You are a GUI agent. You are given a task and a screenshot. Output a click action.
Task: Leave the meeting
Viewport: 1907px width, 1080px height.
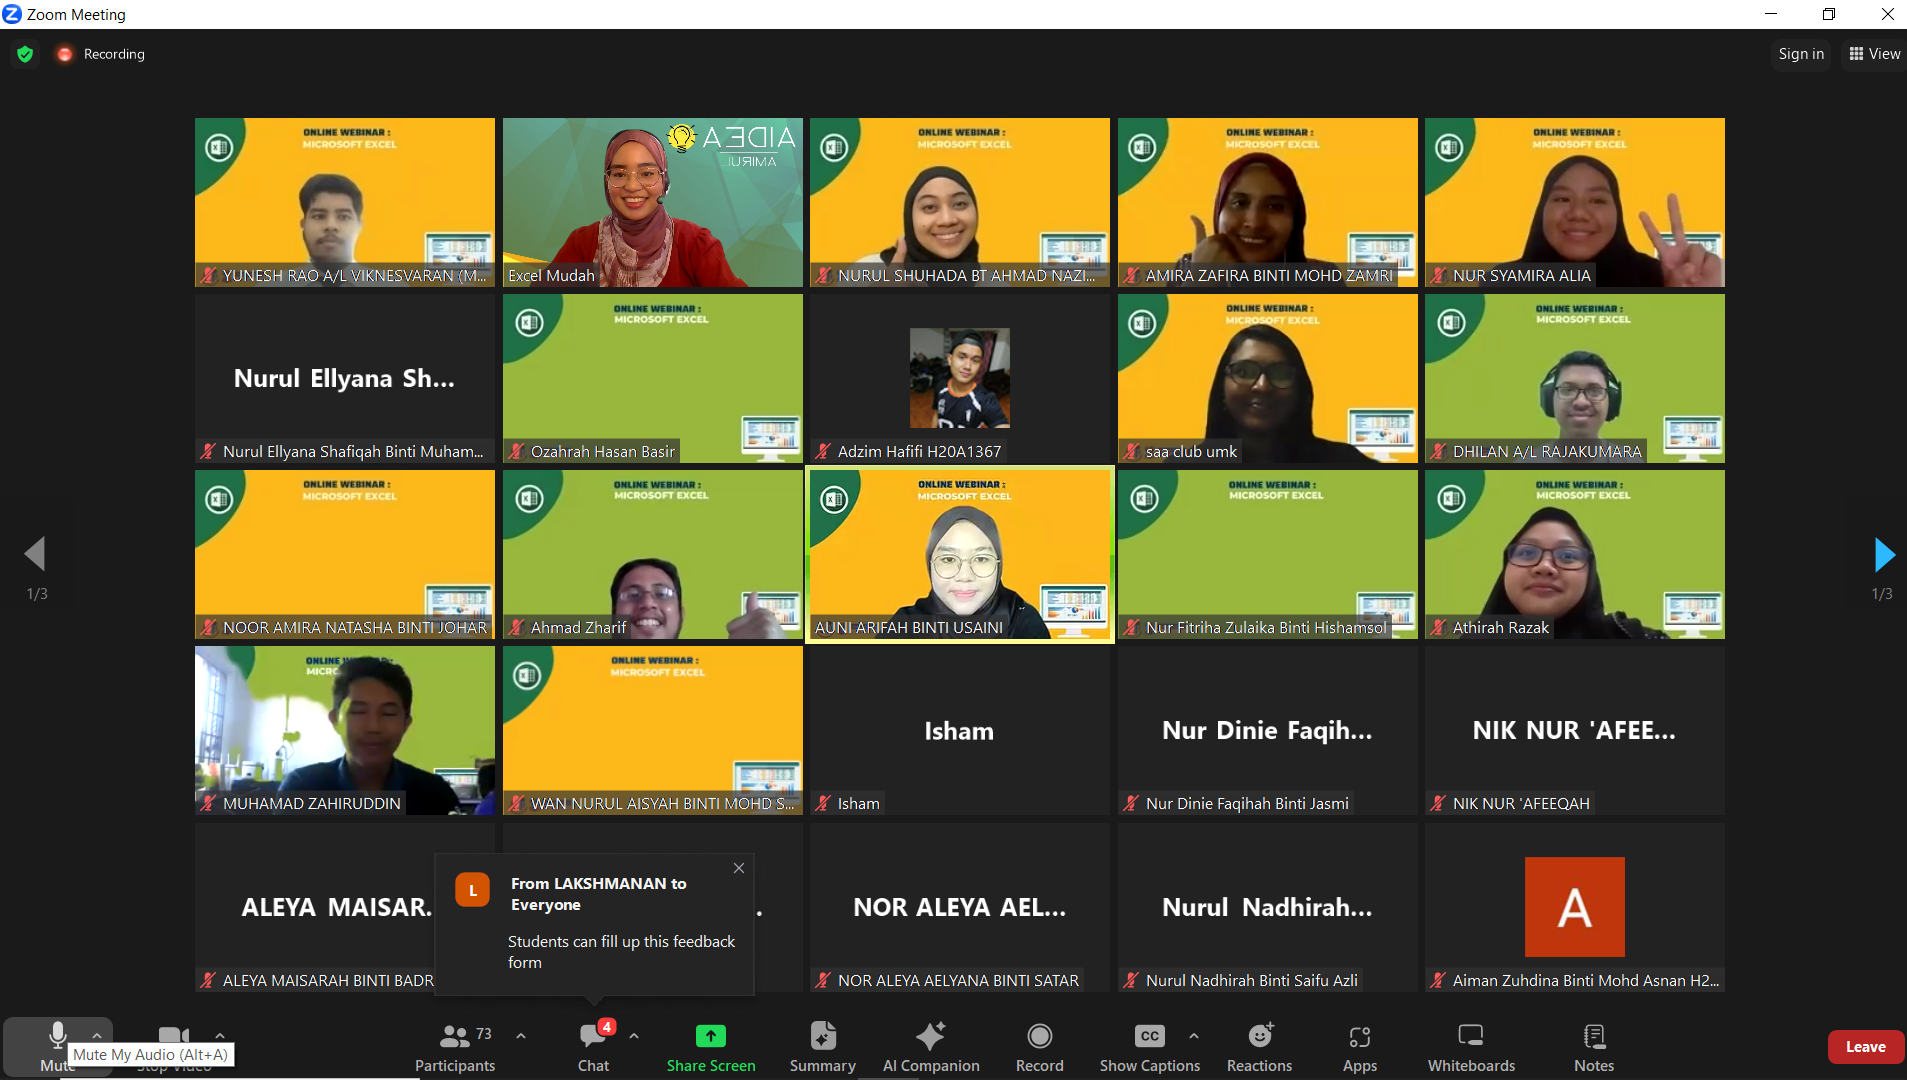(x=1864, y=1047)
